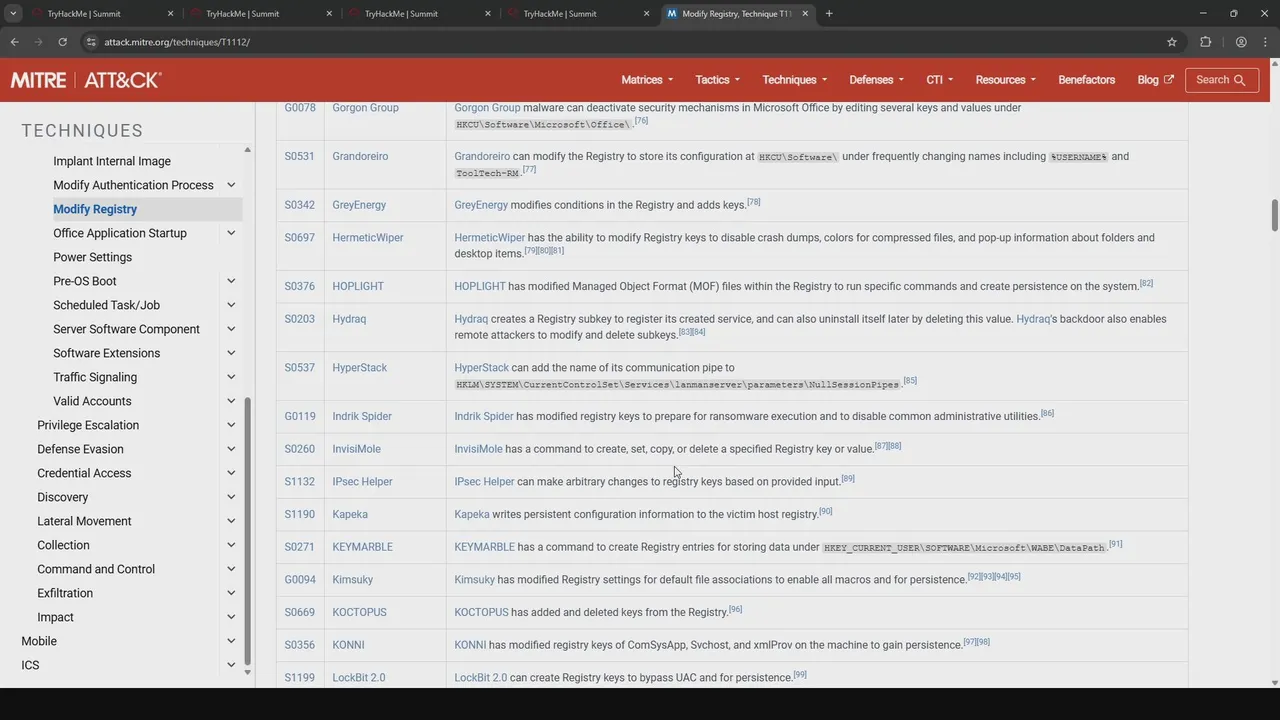
Task: Open the S1190 Kapeka ID link
Action: [299, 514]
